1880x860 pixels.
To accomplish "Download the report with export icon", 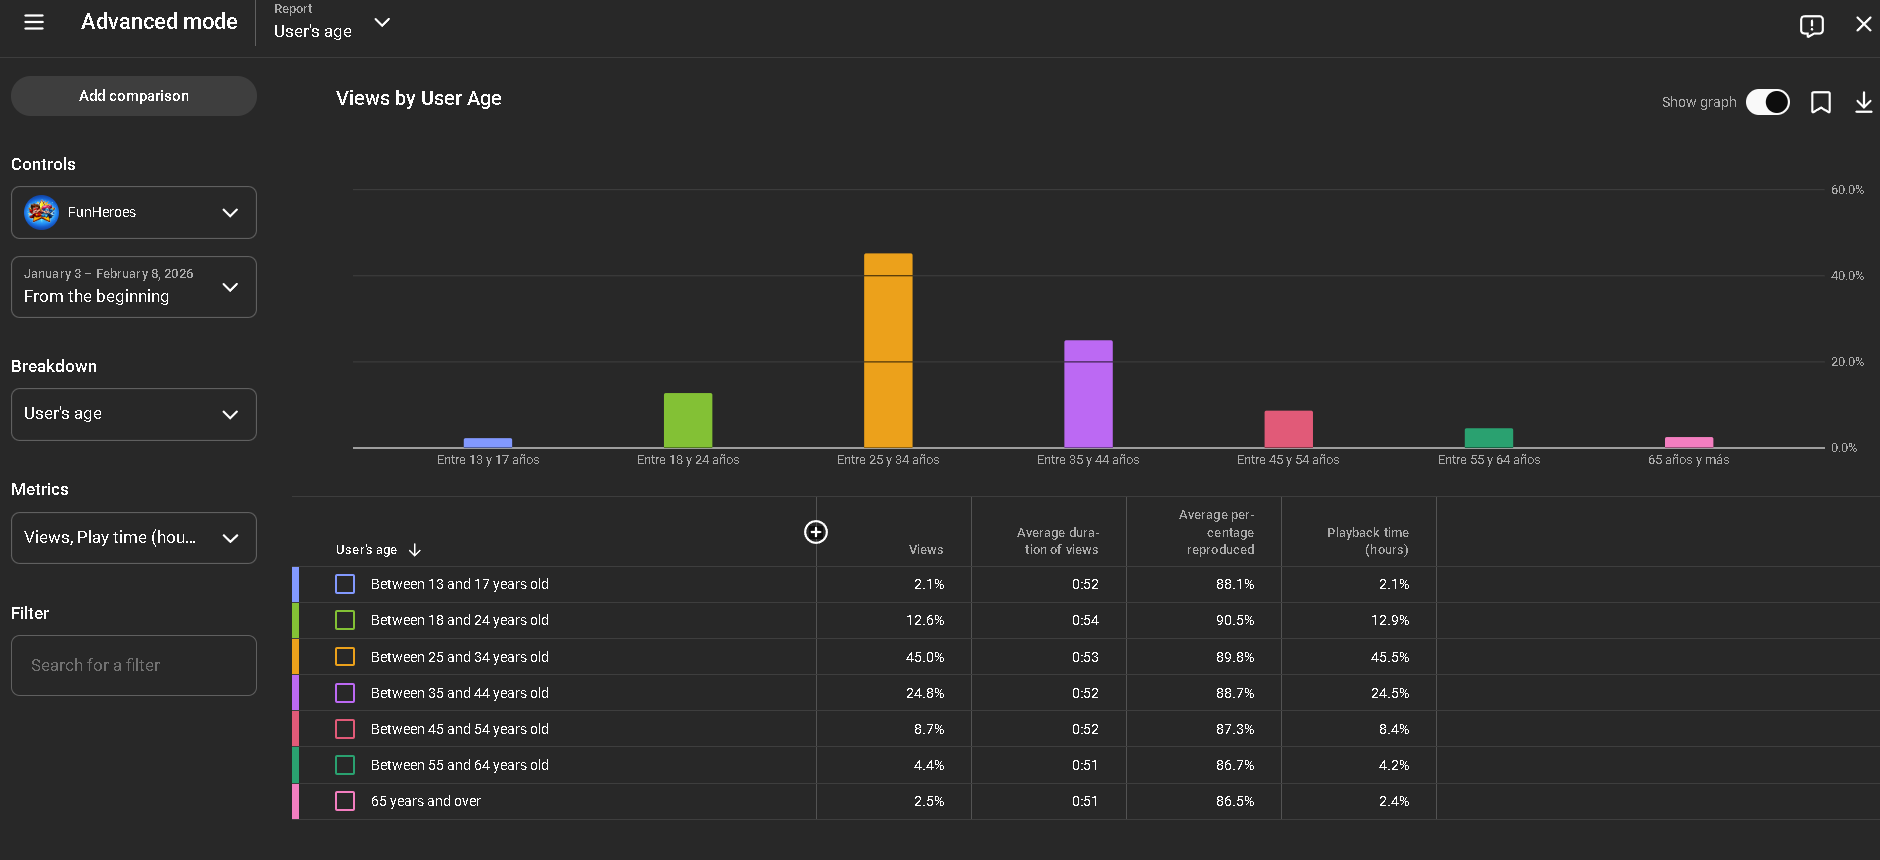I will 1863,102.
